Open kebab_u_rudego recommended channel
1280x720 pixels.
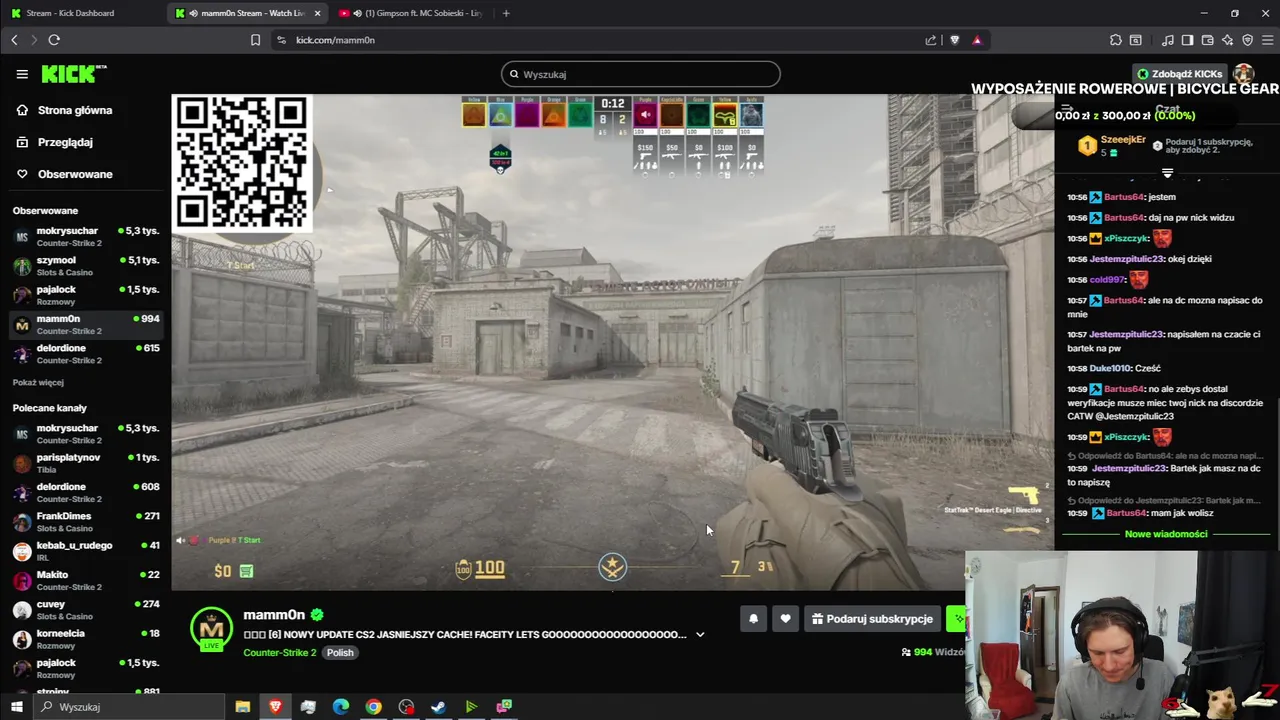[x=85, y=551]
